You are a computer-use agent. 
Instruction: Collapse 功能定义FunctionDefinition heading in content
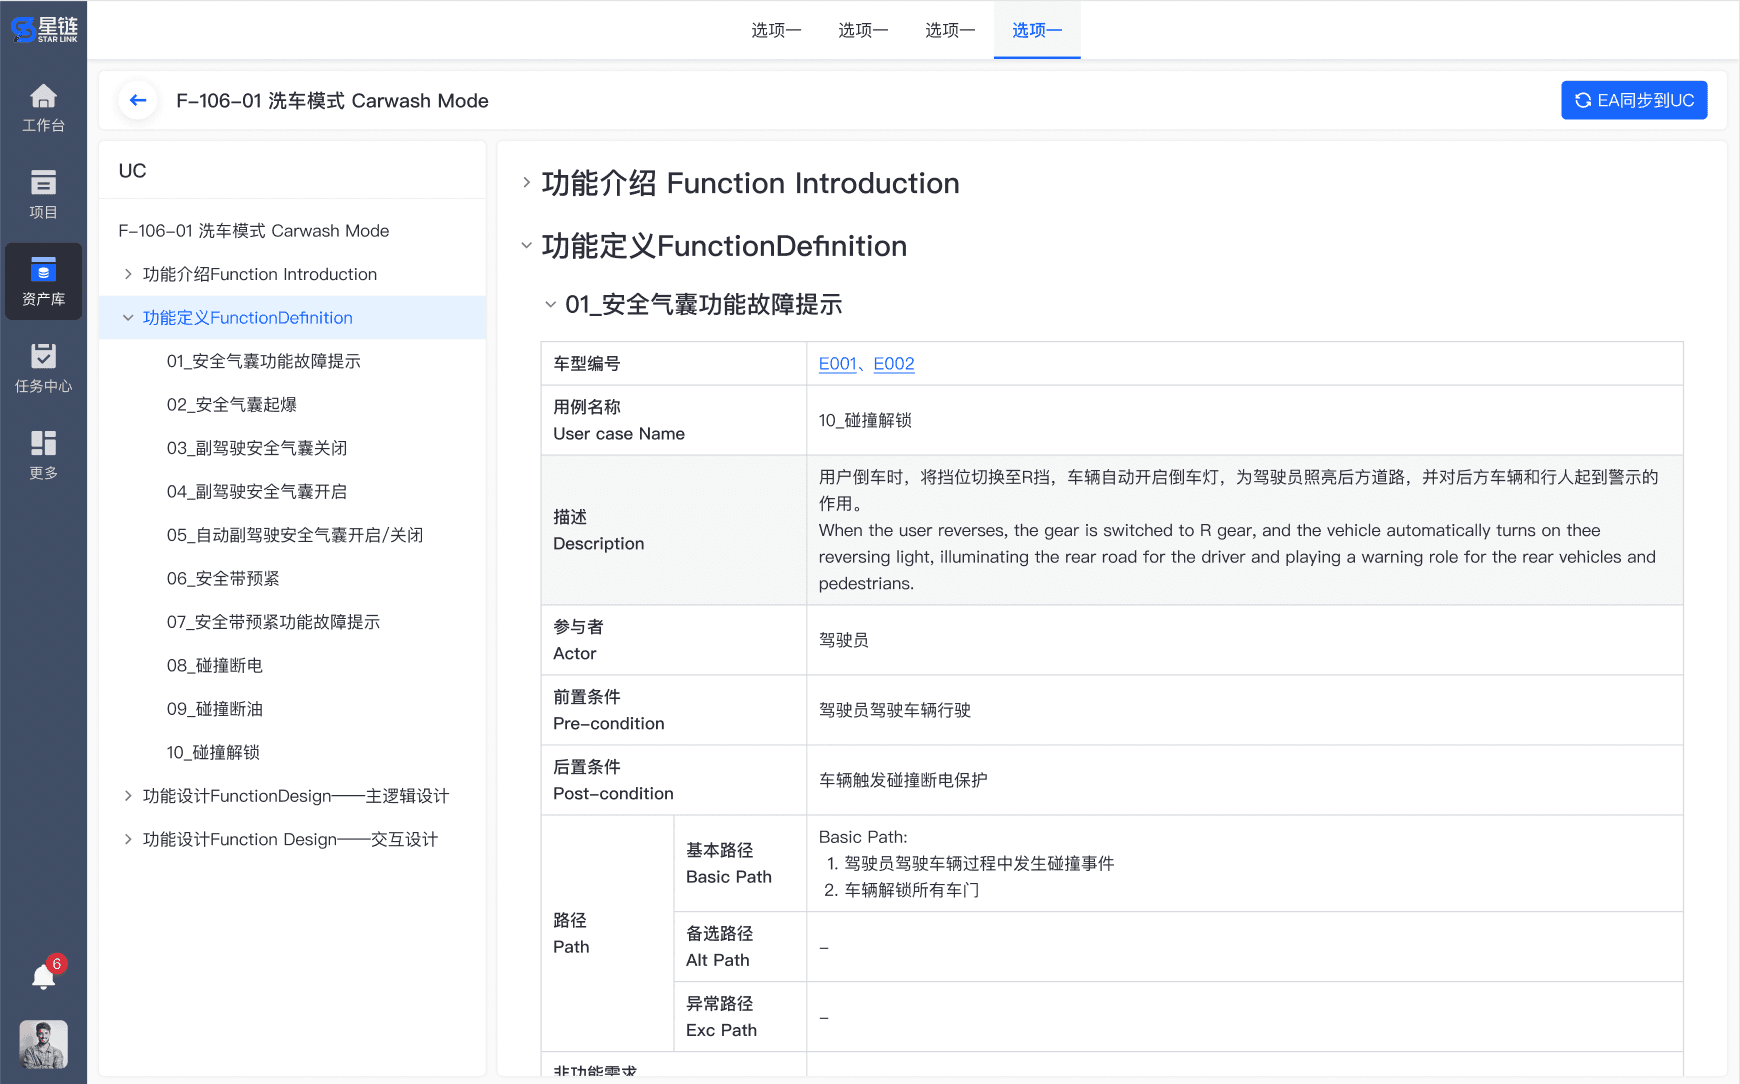click(x=526, y=246)
